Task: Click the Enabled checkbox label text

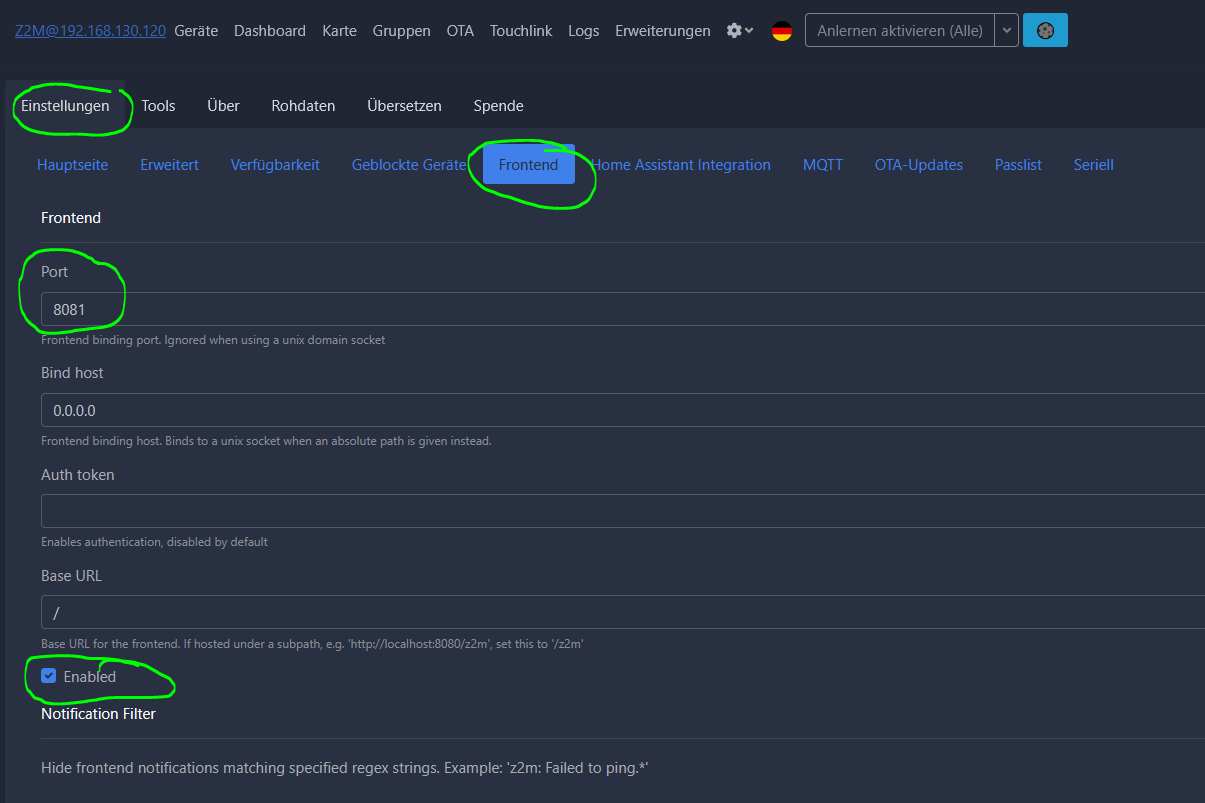Action: [x=90, y=677]
